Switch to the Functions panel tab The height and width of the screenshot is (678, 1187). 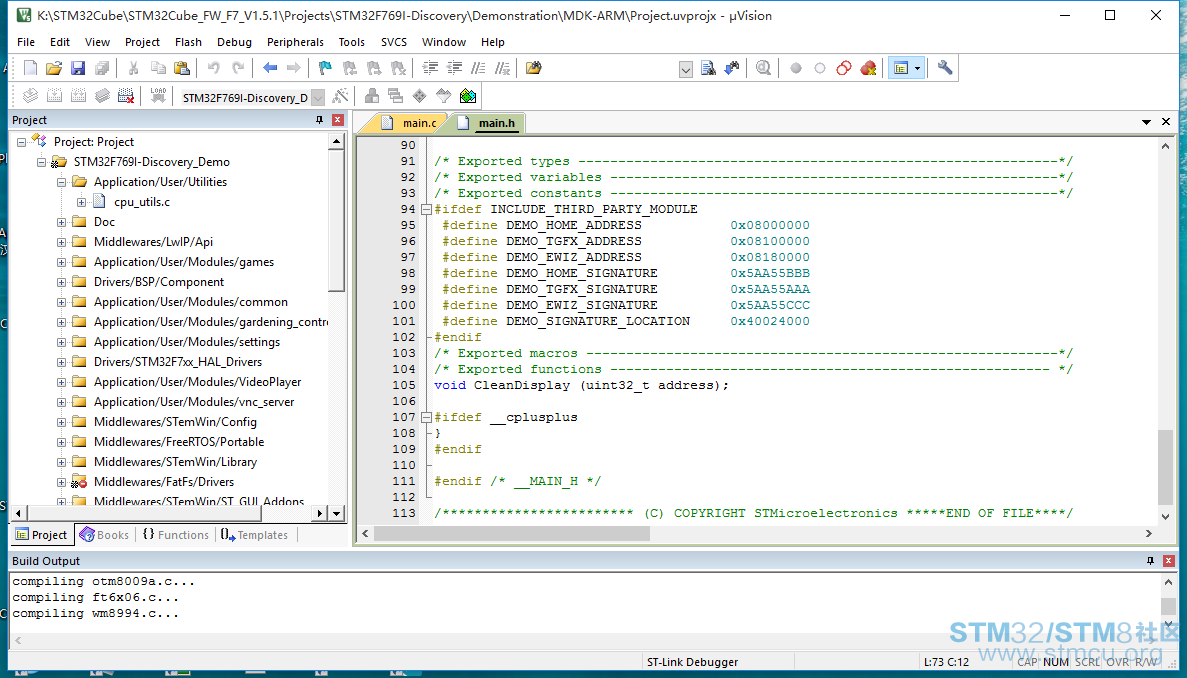click(176, 535)
